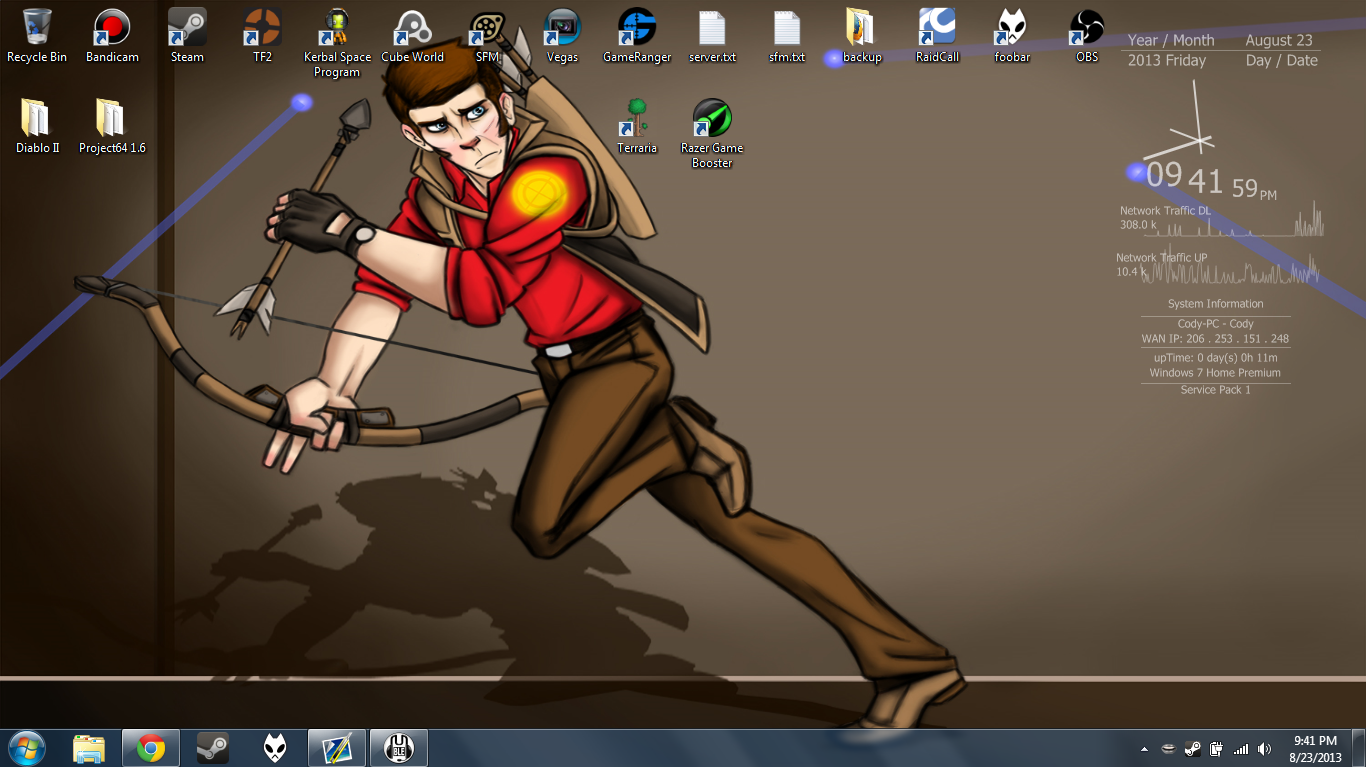Select the Cube World desktop icon
Image resolution: width=1366 pixels, height=767 pixels.
[x=412, y=36]
